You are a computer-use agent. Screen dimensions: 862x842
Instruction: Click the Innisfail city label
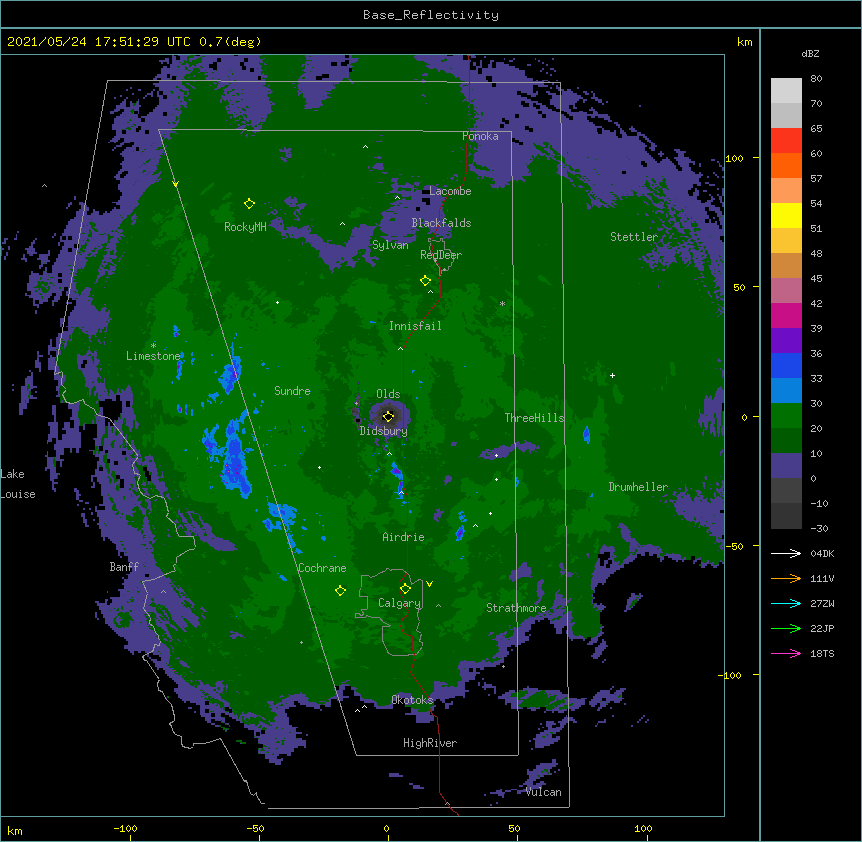[x=415, y=326]
